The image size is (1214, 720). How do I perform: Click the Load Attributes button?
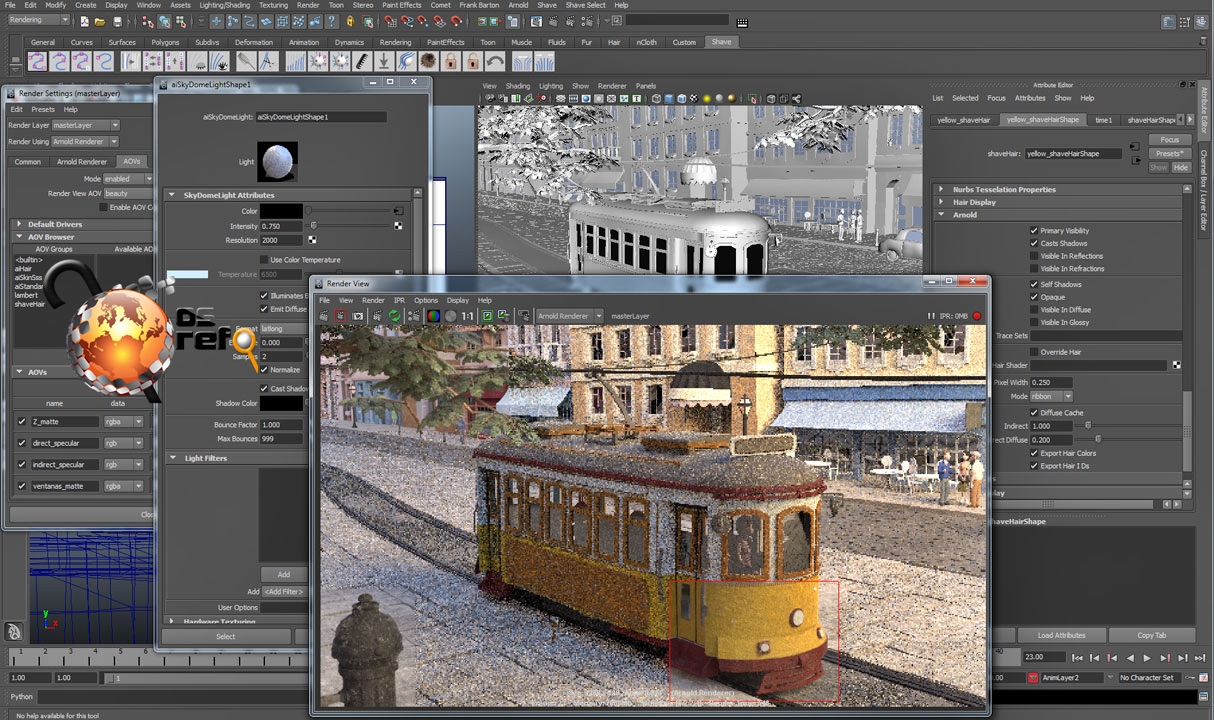(x=1061, y=635)
